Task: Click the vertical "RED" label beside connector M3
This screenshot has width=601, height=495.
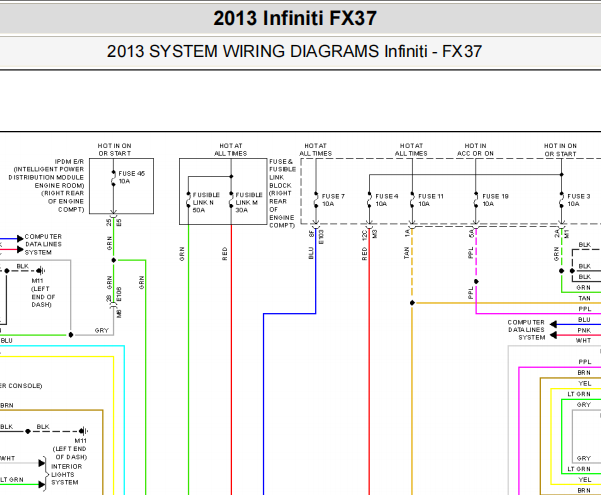Action: [x=364, y=253]
